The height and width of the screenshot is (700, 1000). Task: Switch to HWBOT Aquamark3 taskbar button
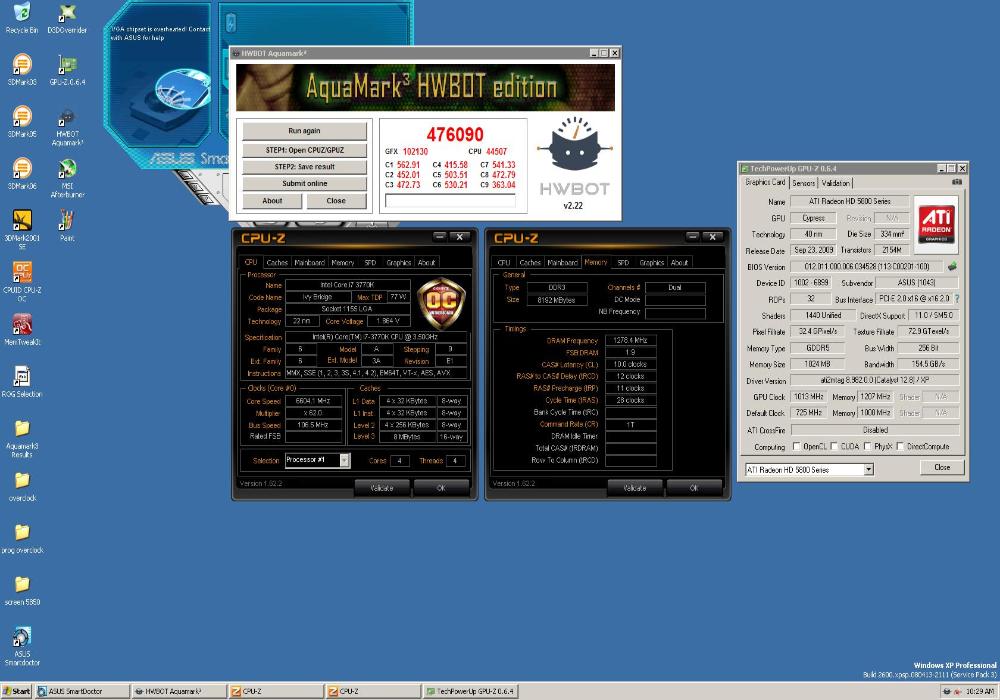tap(178, 691)
